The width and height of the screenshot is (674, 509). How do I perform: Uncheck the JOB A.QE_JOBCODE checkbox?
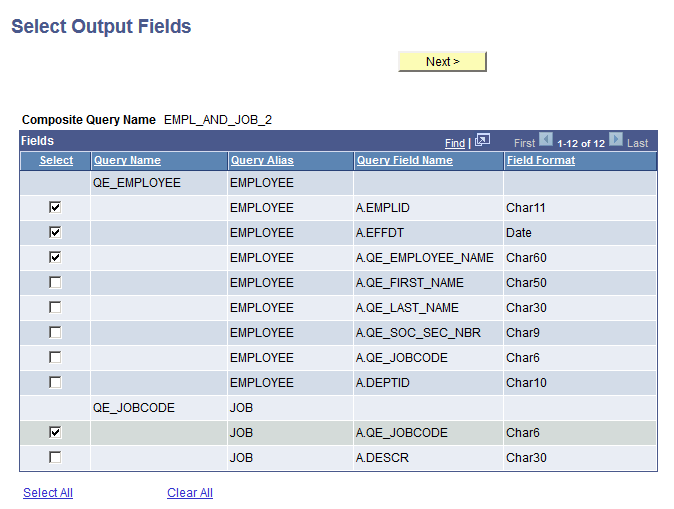click(x=55, y=432)
